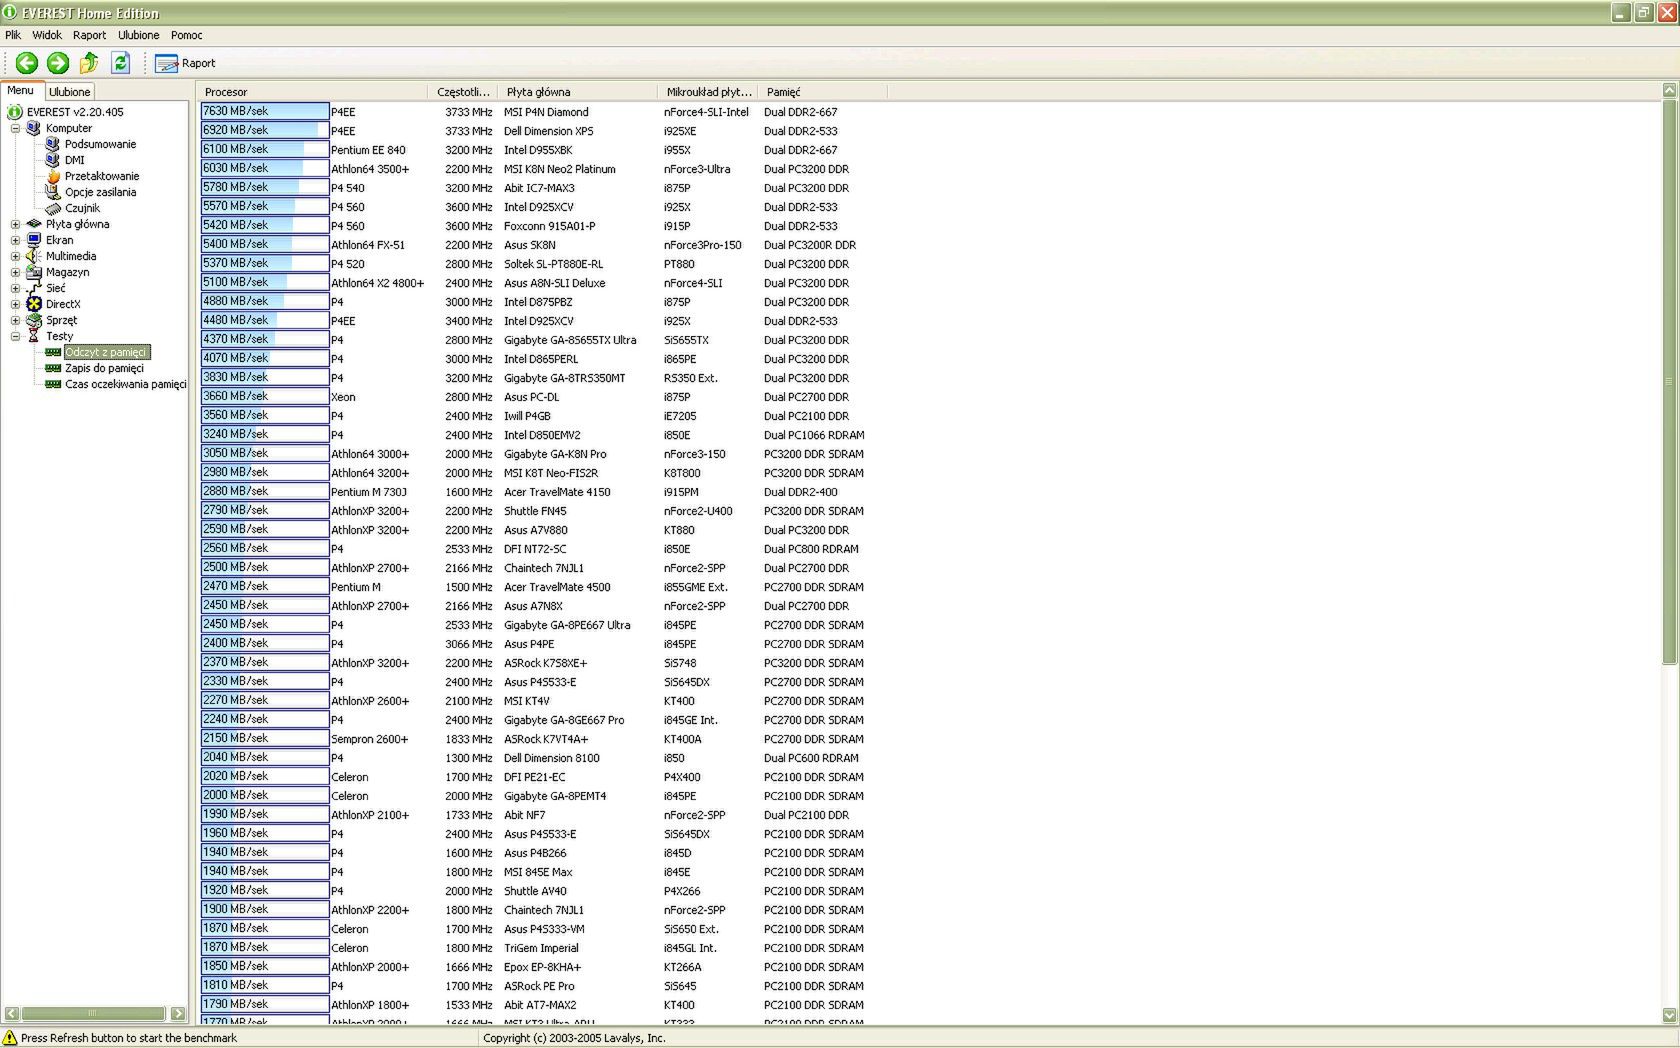Select Czas oczekiwania pamięci memory icon
1680x1048 pixels.
(53, 384)
